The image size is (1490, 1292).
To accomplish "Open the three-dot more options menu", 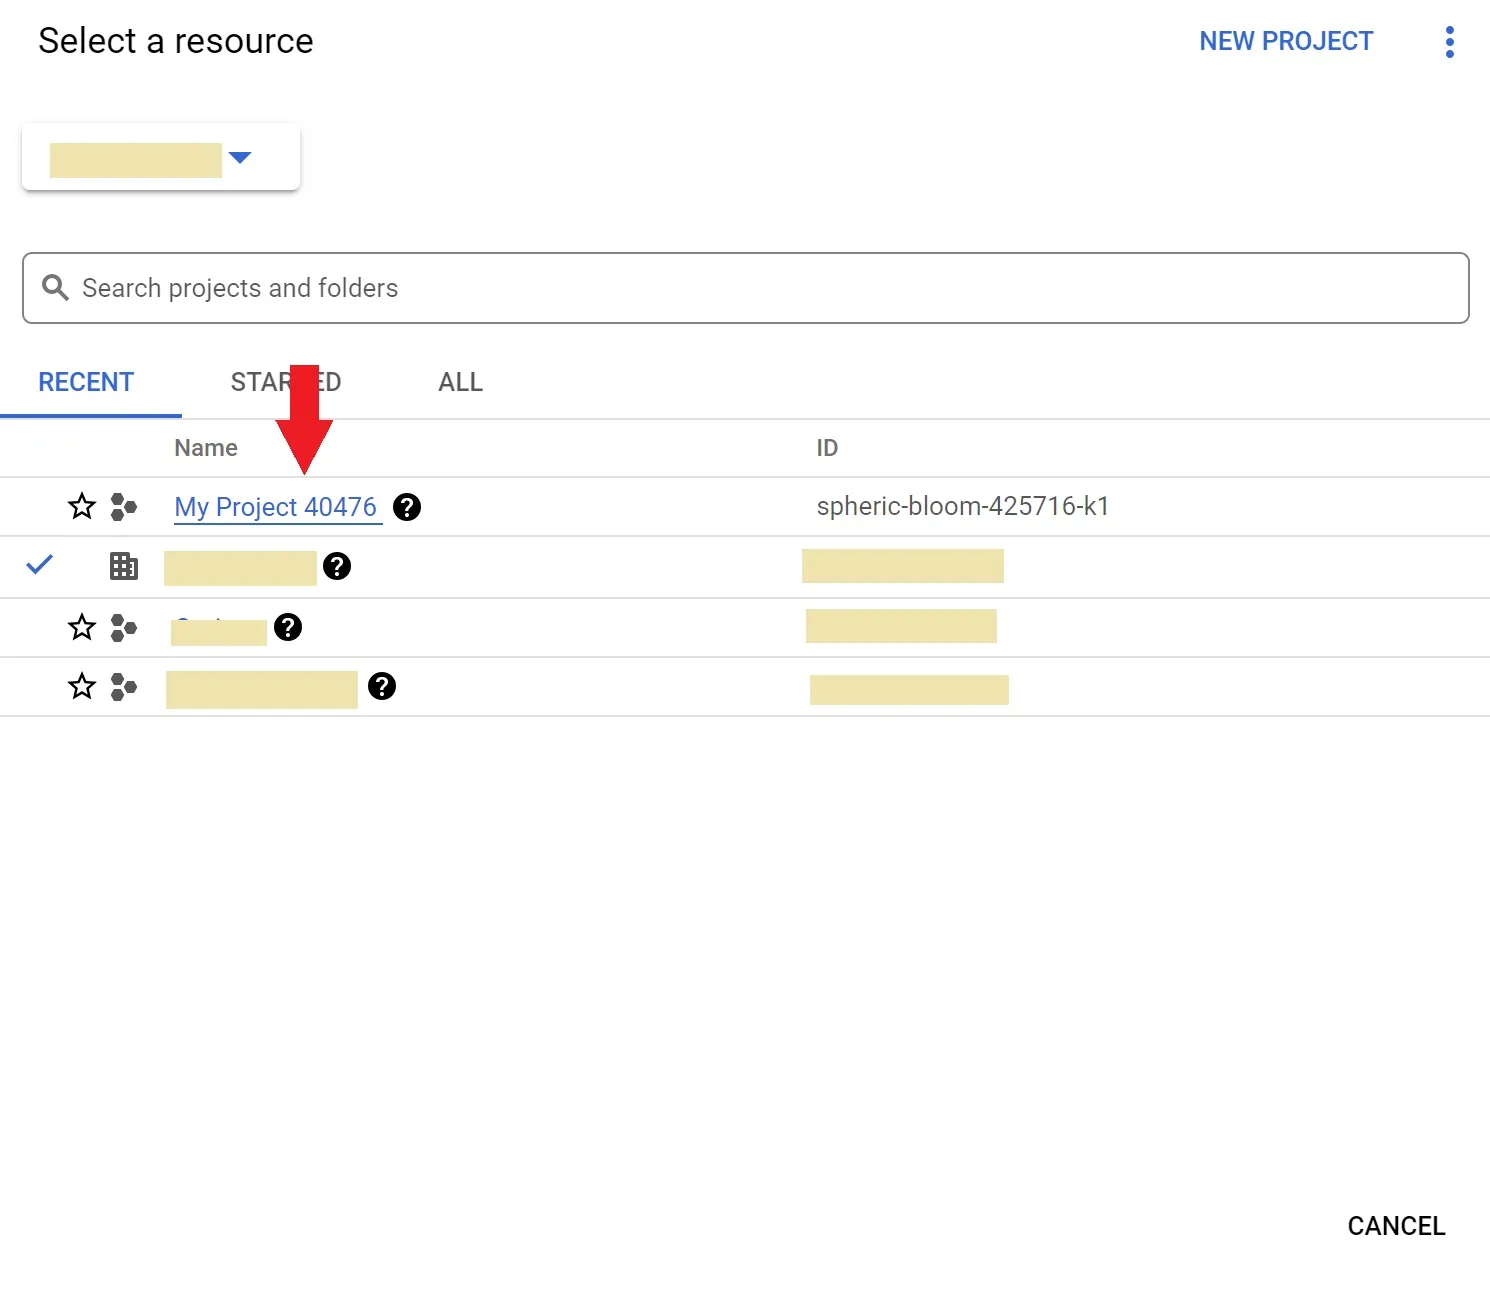I will (1449, 42).
